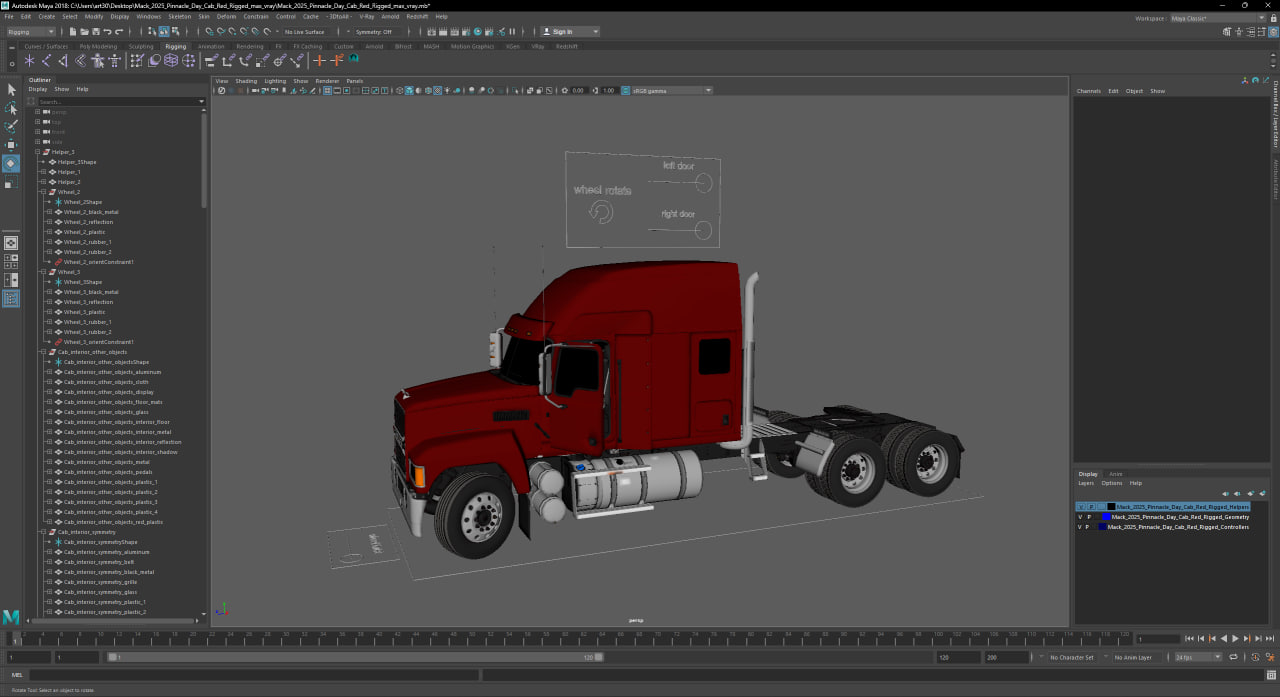The width and height of the screenshot is (1280, 697).
Task: Pick the Create Joints tool on shelf
Action: coord(46,60)
